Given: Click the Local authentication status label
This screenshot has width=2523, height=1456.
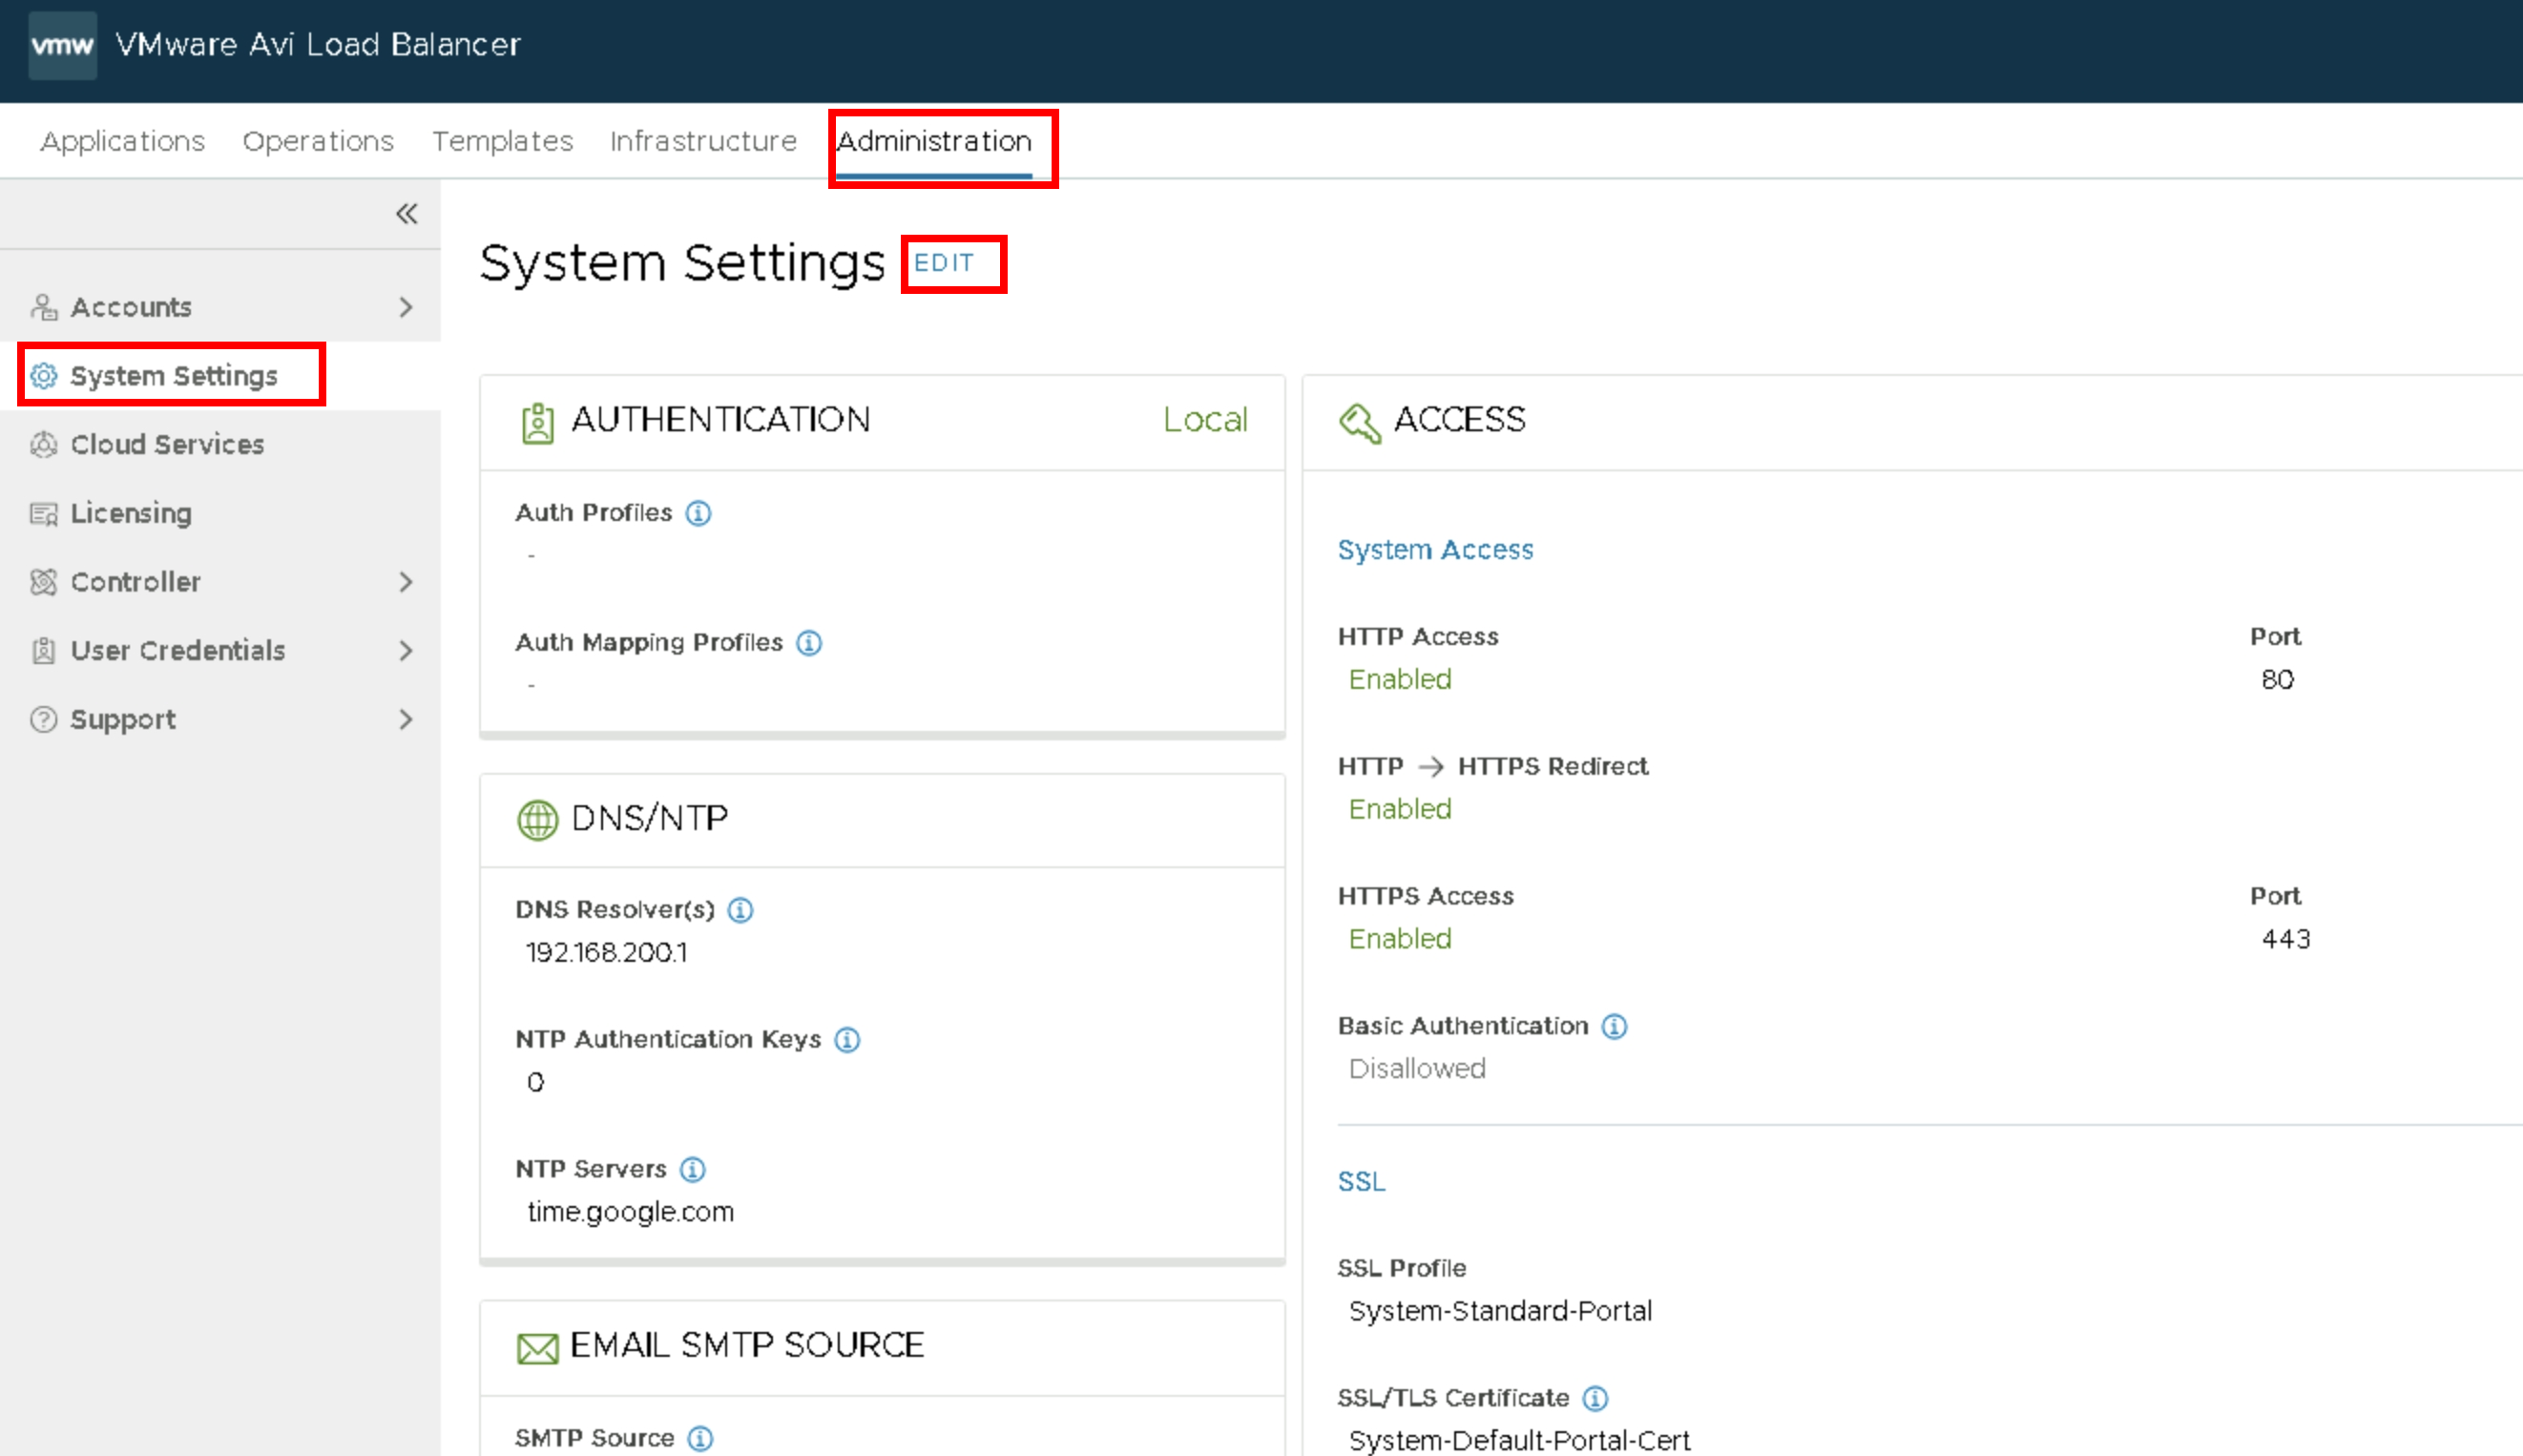Looking at the screenshot, I should 1205,420.
